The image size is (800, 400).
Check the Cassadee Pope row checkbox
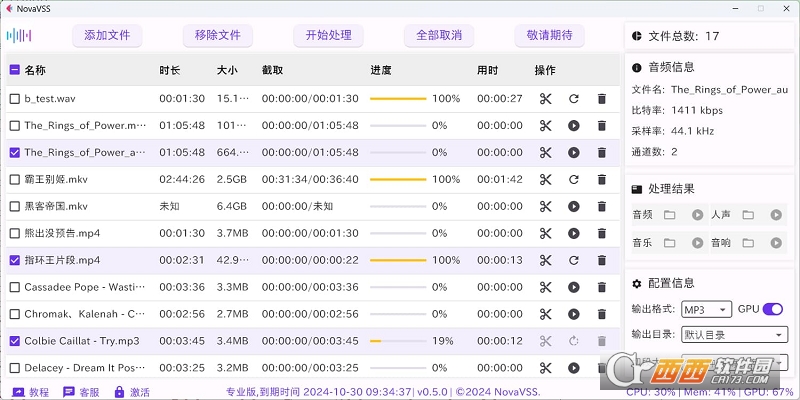(x=15, y=287)
